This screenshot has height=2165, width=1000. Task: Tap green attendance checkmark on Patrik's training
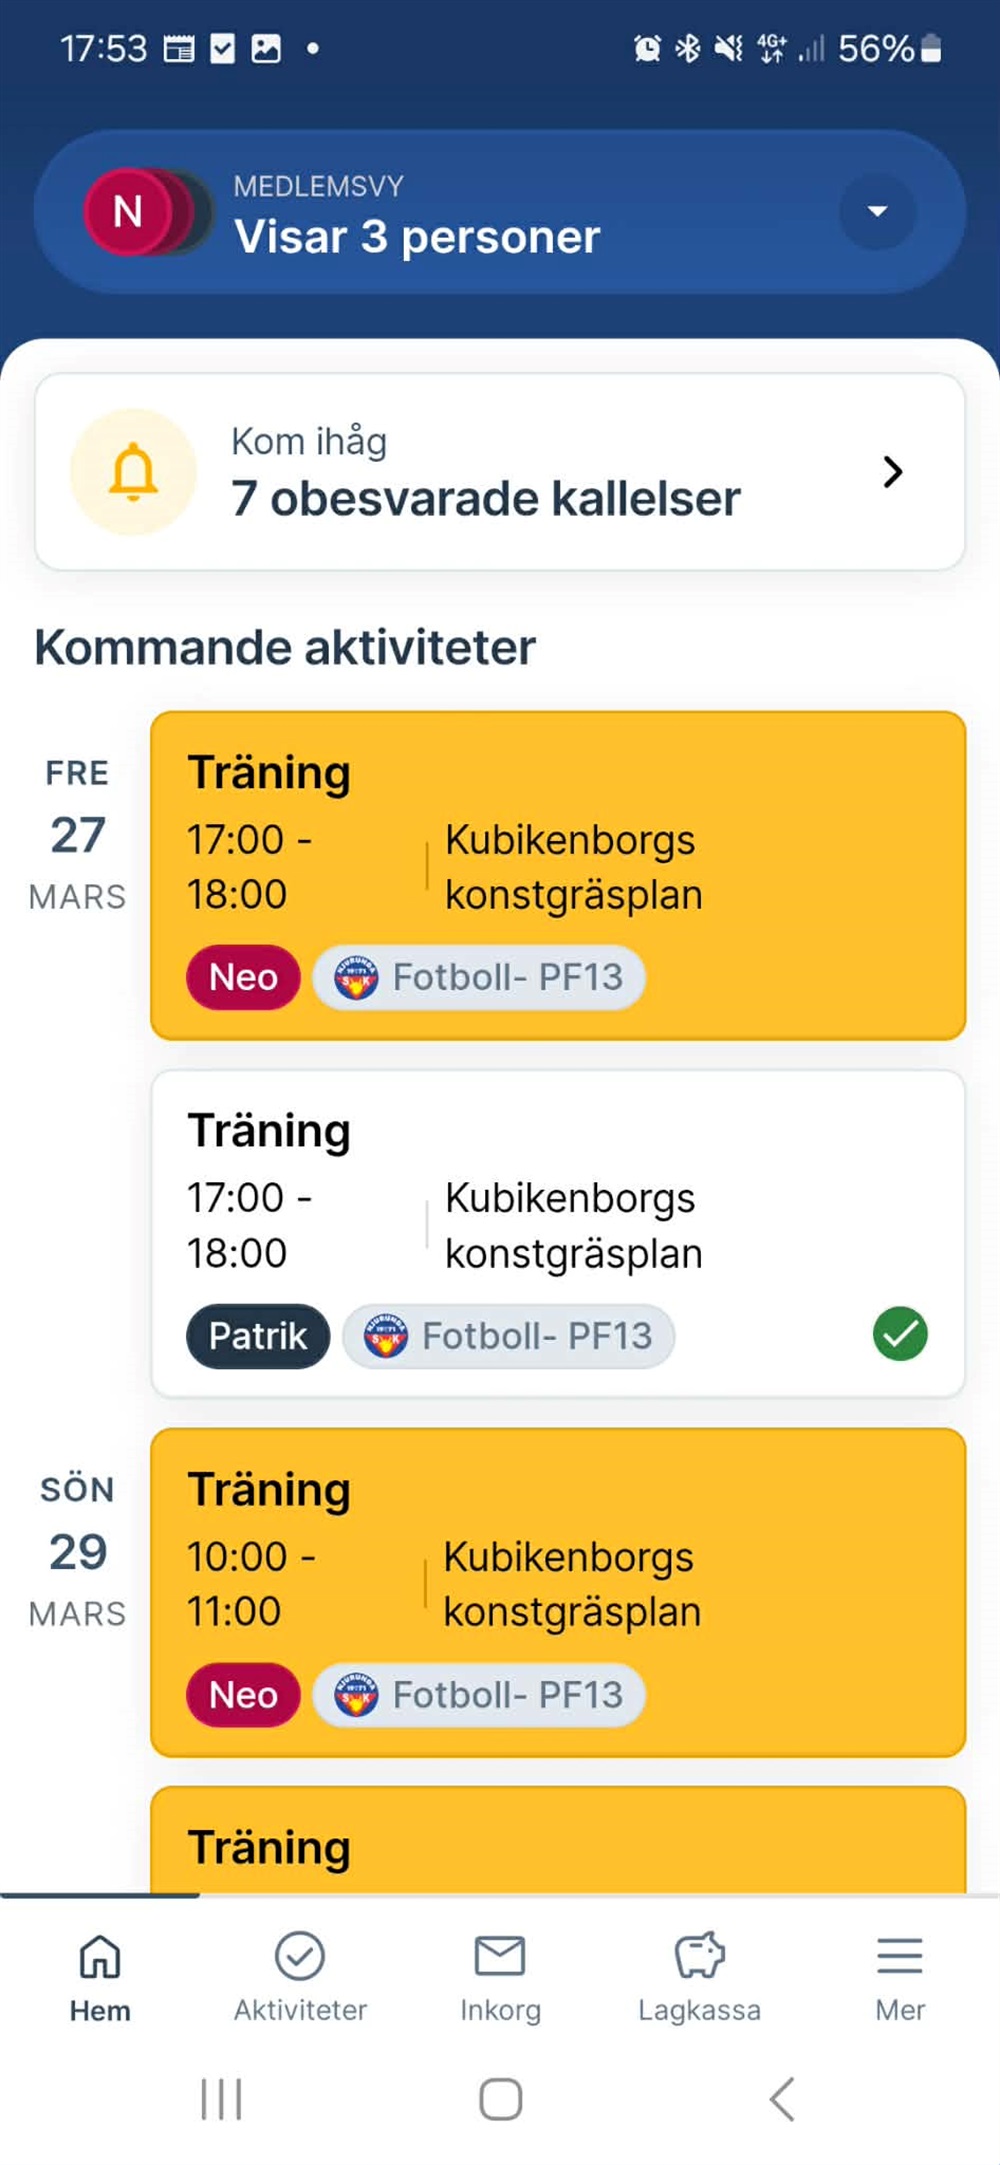click(x=900, y=1334)
